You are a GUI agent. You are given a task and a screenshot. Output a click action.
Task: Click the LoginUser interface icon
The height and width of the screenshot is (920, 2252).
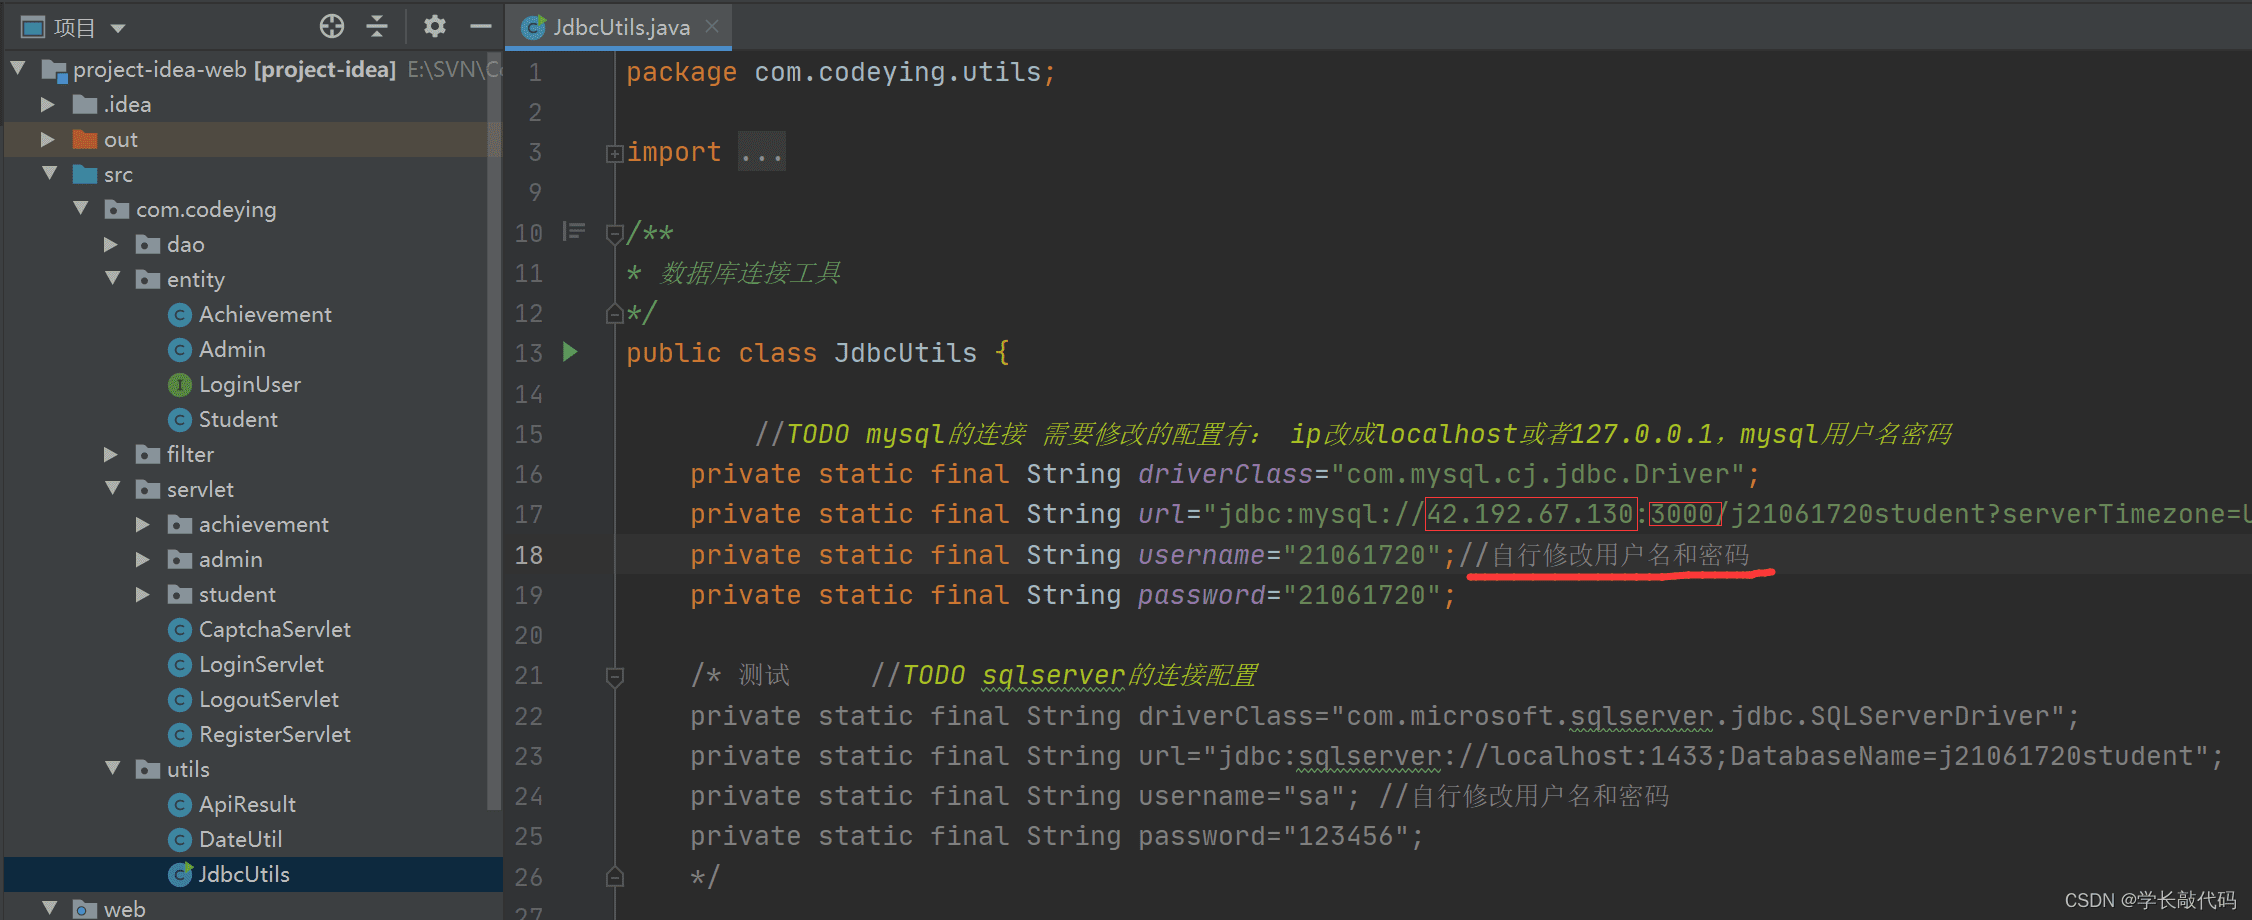click(x=180, y=385)
